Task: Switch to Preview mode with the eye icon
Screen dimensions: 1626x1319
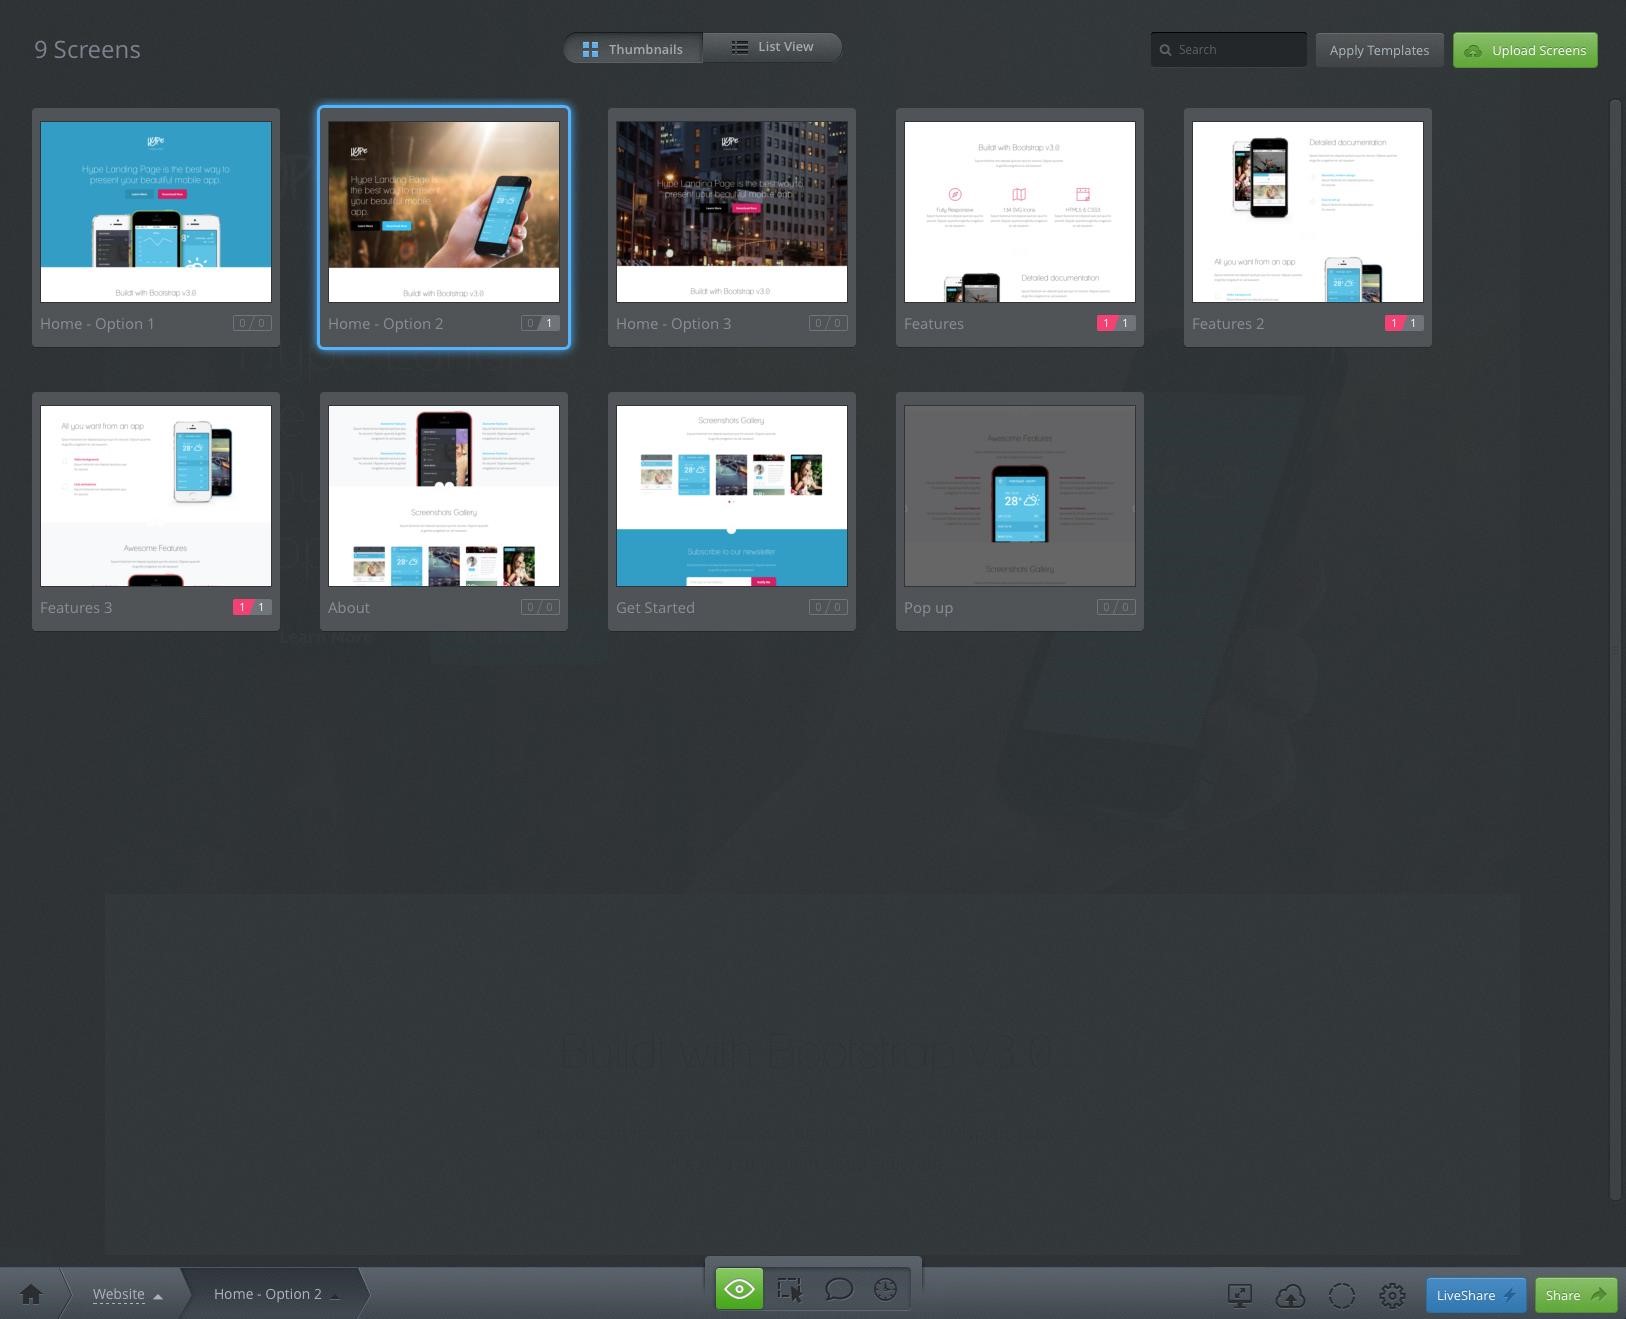Action: (x=738, y=1290)
